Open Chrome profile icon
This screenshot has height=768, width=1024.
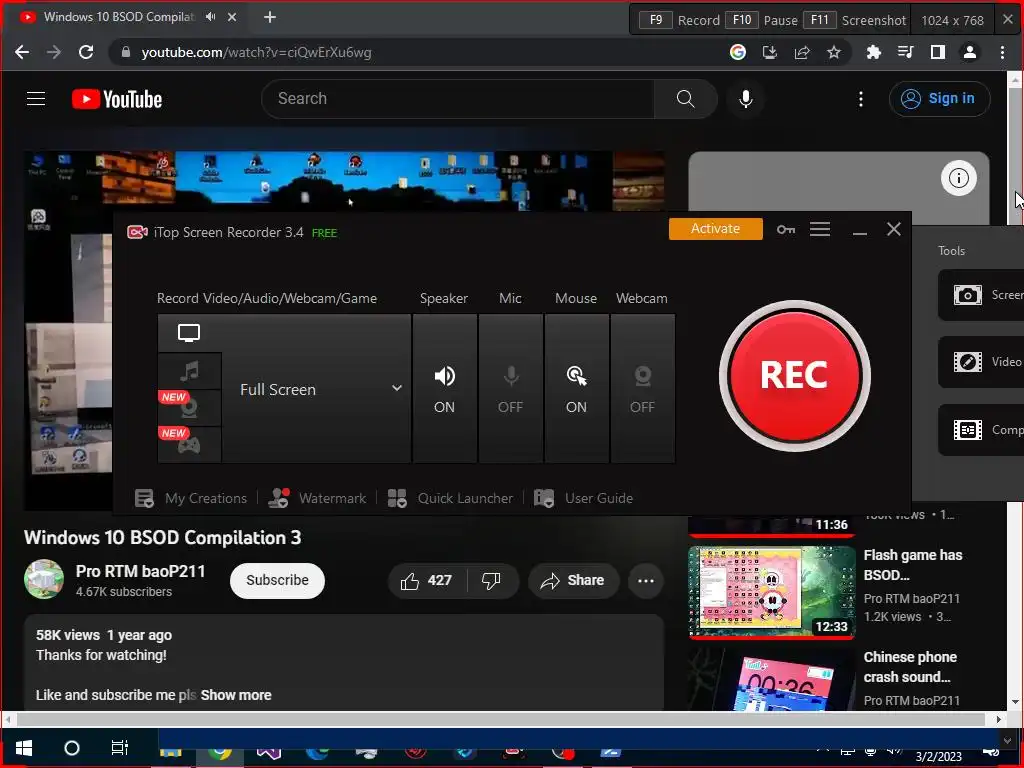coord(970,52)
